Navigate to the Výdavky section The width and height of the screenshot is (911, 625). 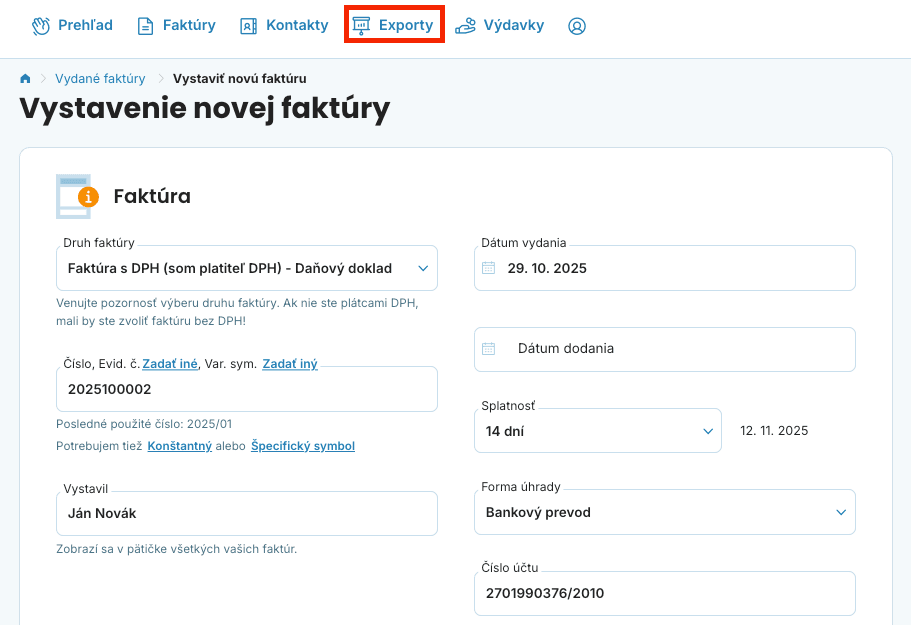[500, 26]
